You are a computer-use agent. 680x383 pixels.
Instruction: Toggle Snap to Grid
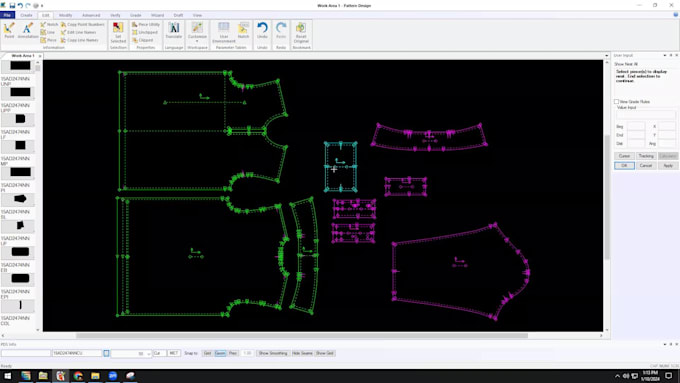207,354
